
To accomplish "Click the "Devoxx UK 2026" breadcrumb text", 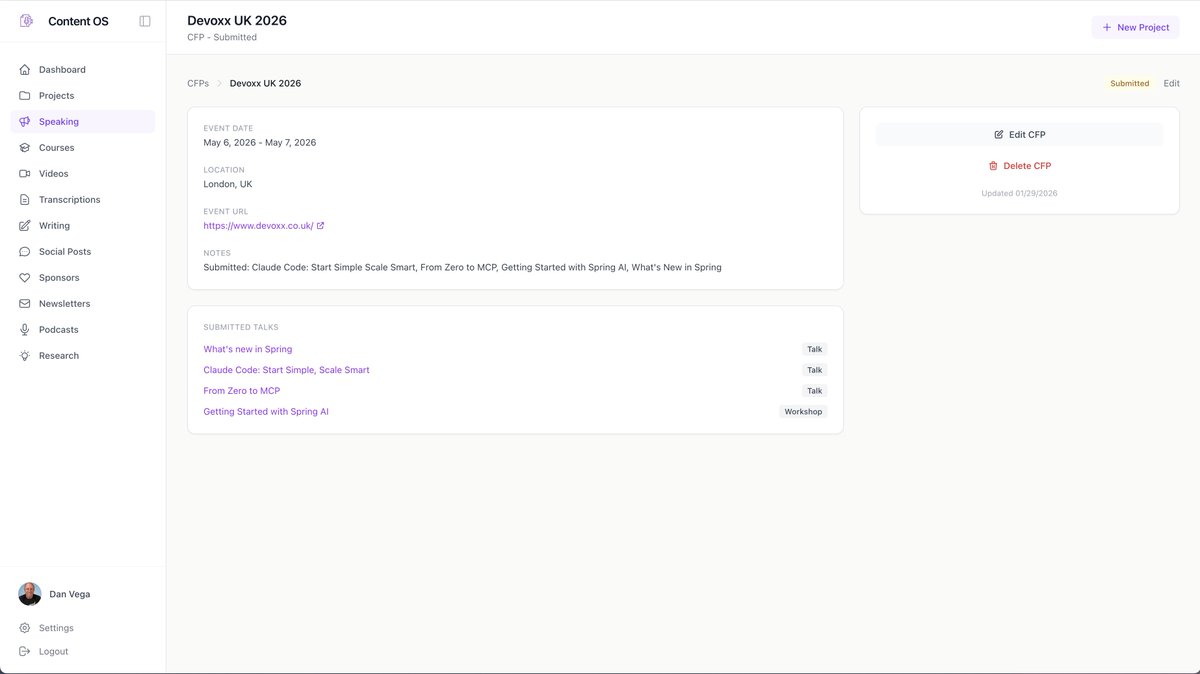I will tap(265, 84).
